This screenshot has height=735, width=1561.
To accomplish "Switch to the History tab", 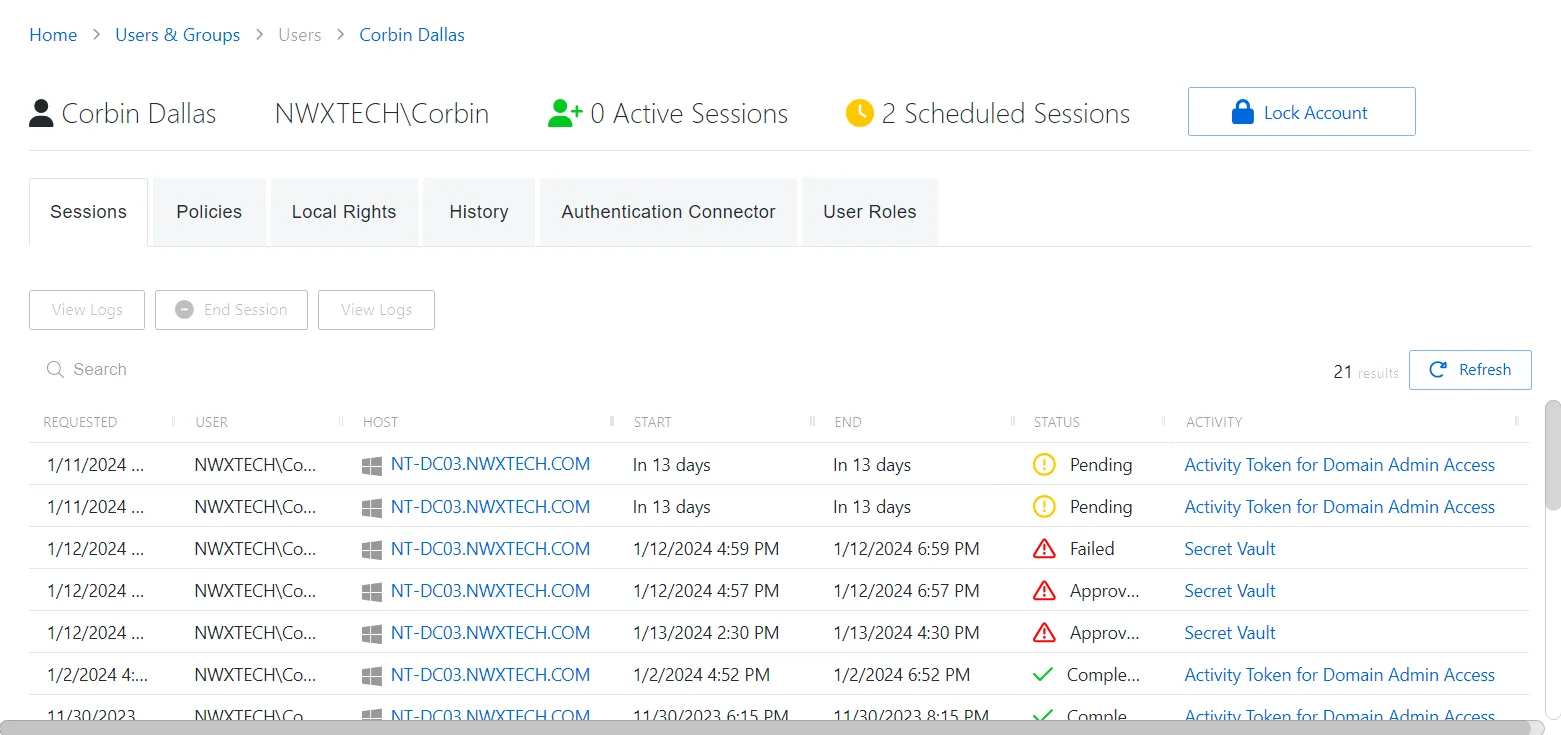I will coord(479,212).
